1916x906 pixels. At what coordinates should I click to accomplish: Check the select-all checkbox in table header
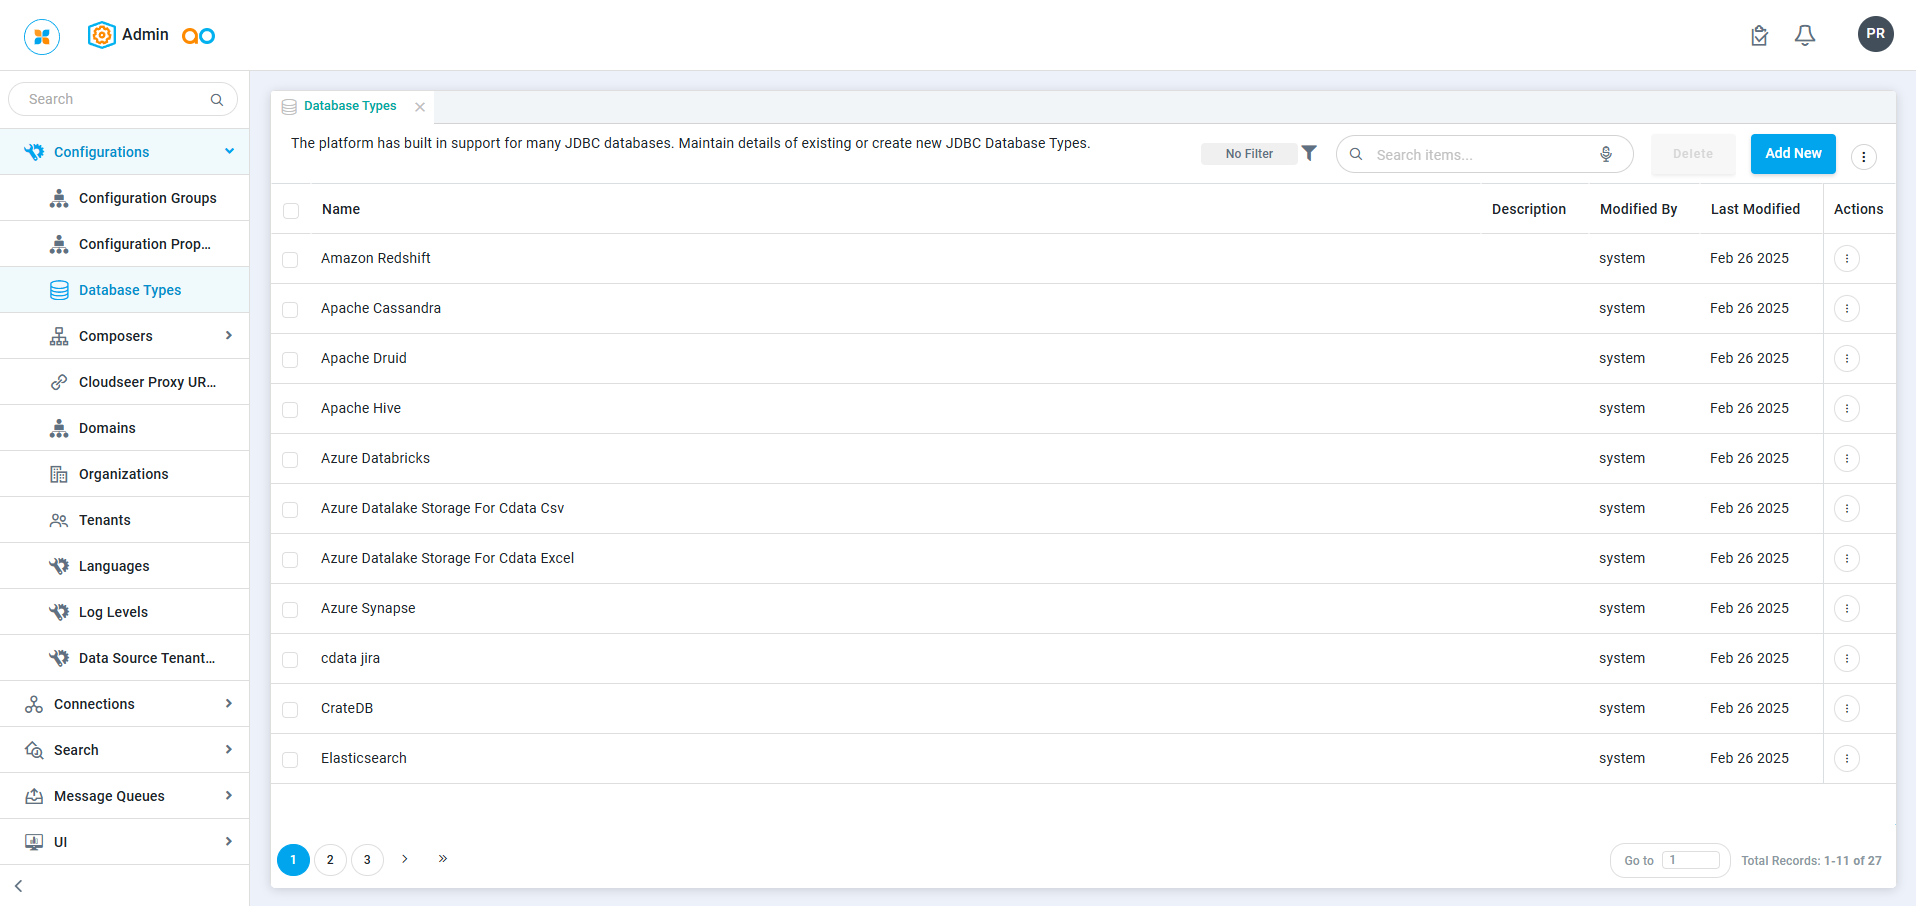[291, 211]
